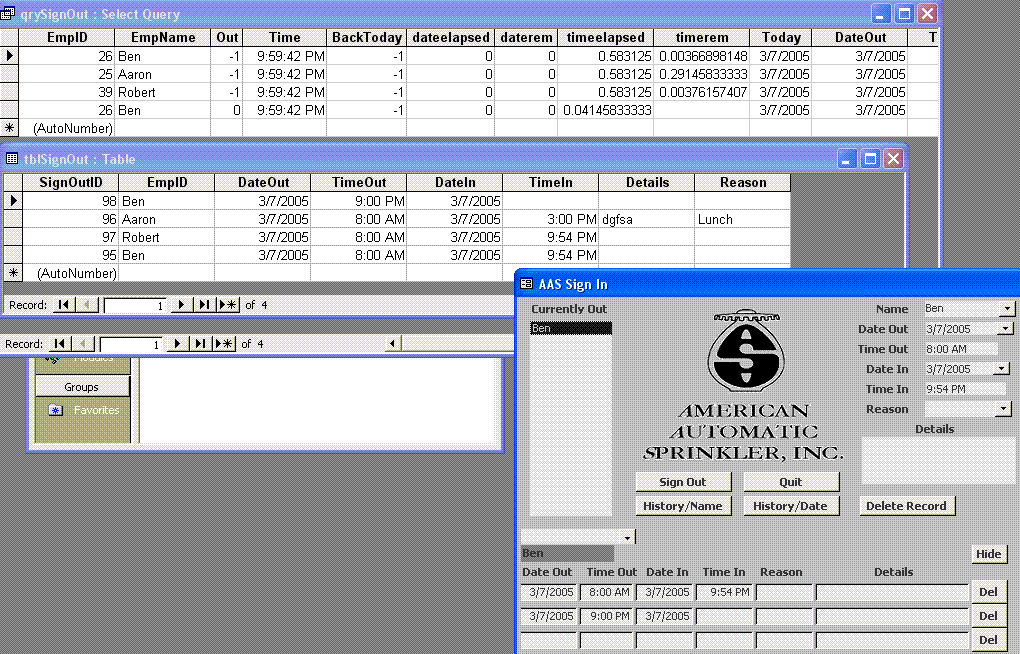Go to previous record in qrySignOut navigation
Viewport: 1020px width, 654px height.
pyautogui.click(x=82, y=344)
